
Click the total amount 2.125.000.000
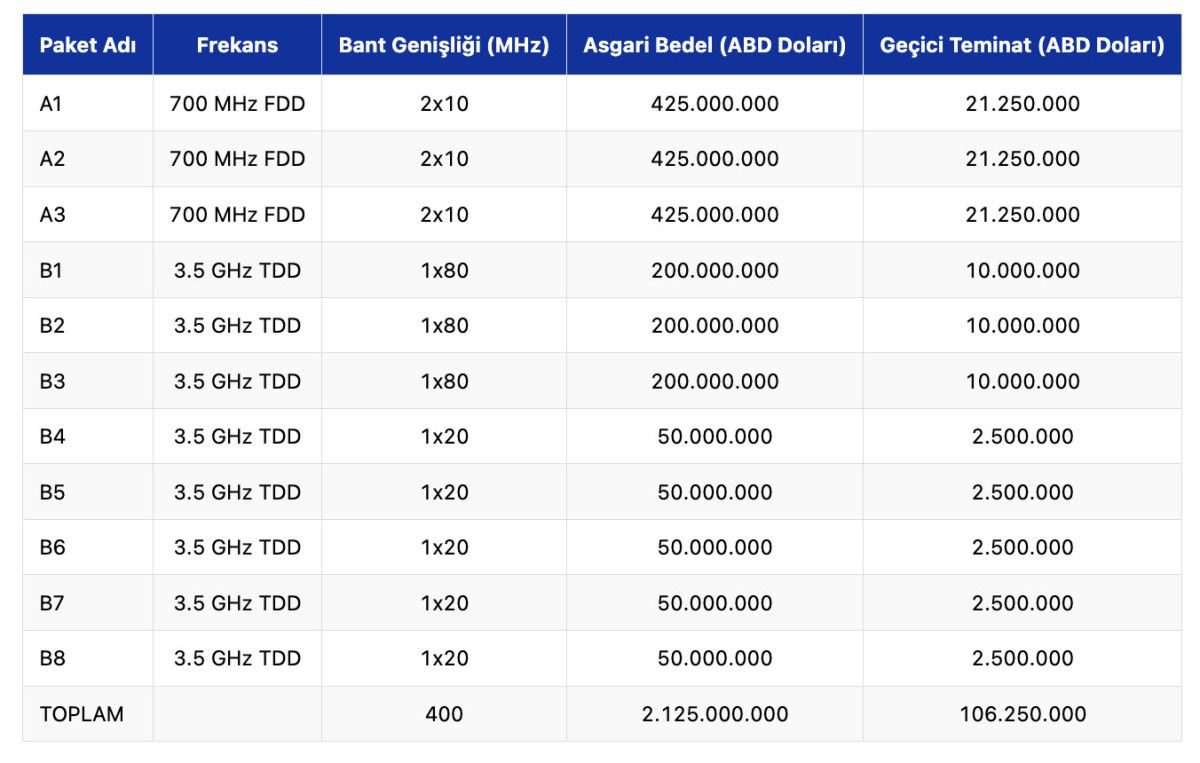[714, 714]
